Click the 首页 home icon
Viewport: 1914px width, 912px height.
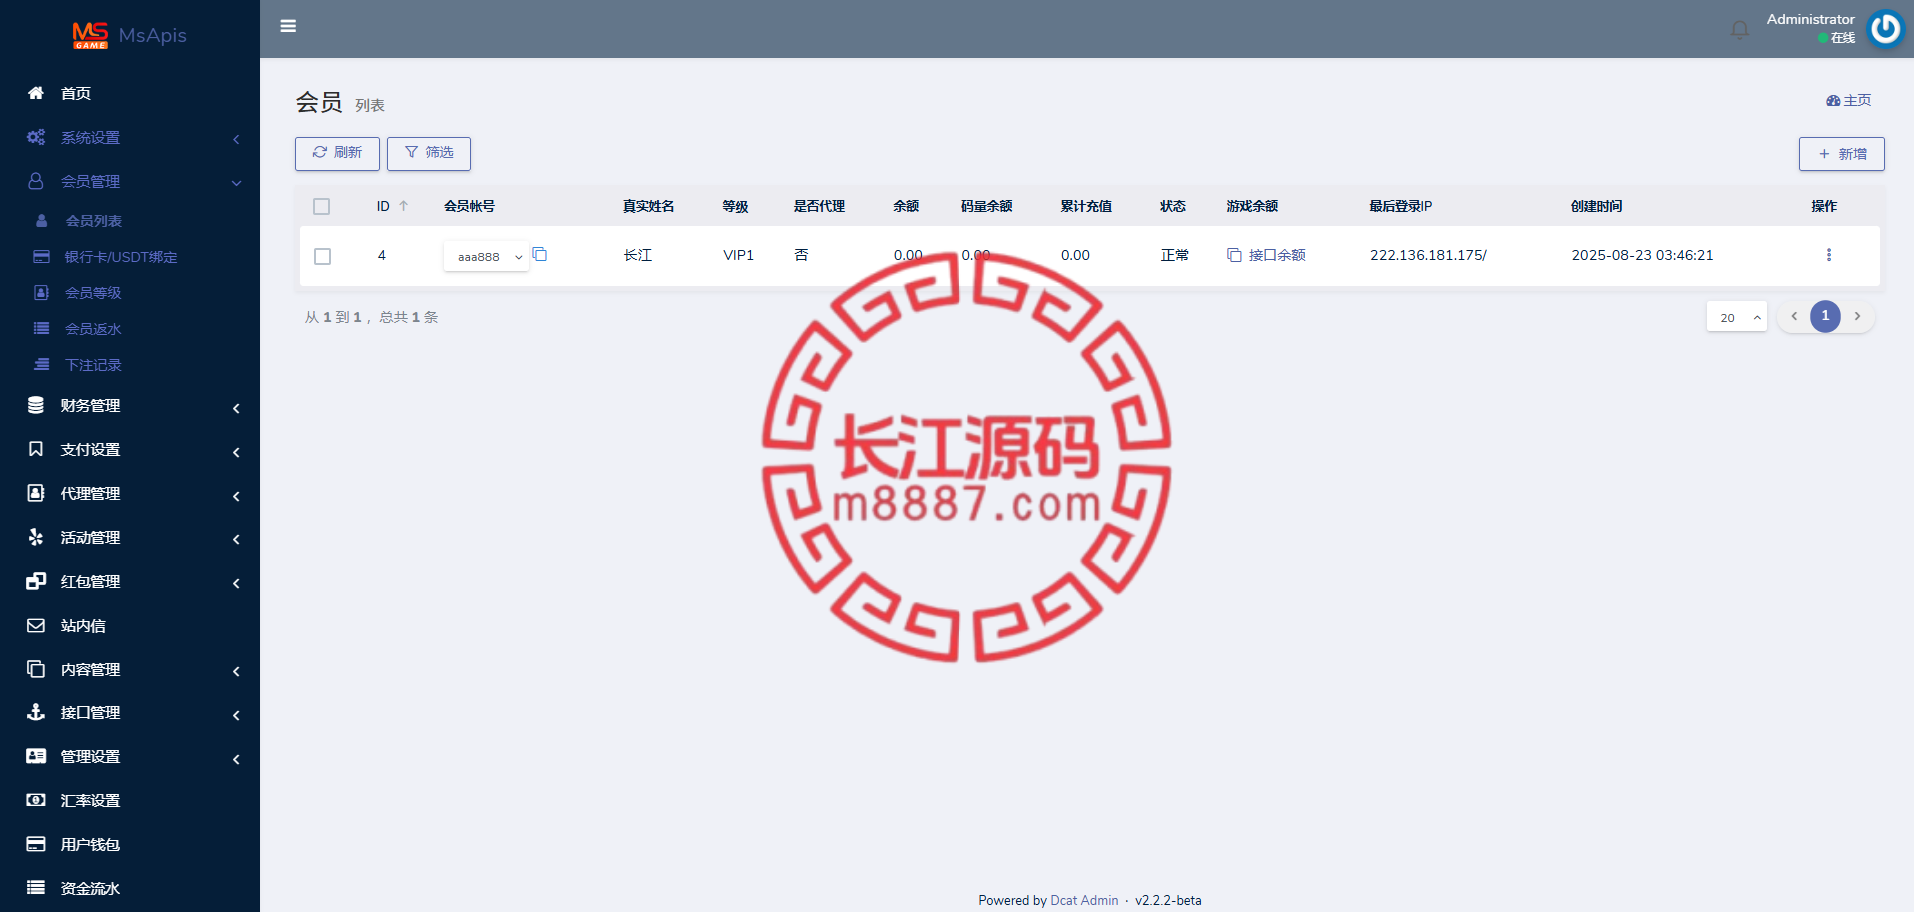point(36,93)
